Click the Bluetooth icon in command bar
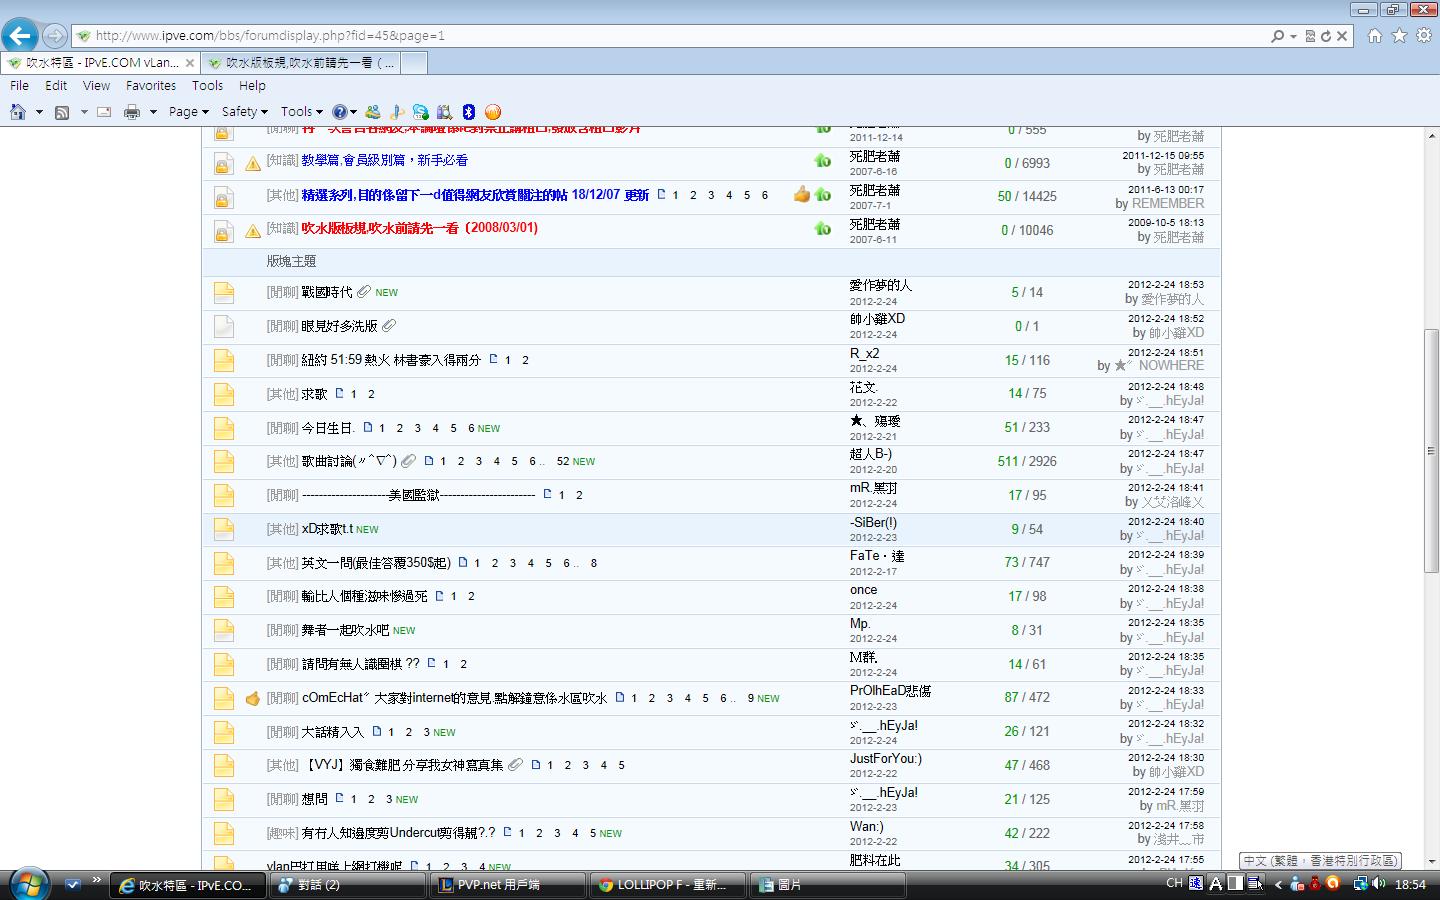Screen dimensions: 1440x900 pyautogui.click(x=468, y=112)
